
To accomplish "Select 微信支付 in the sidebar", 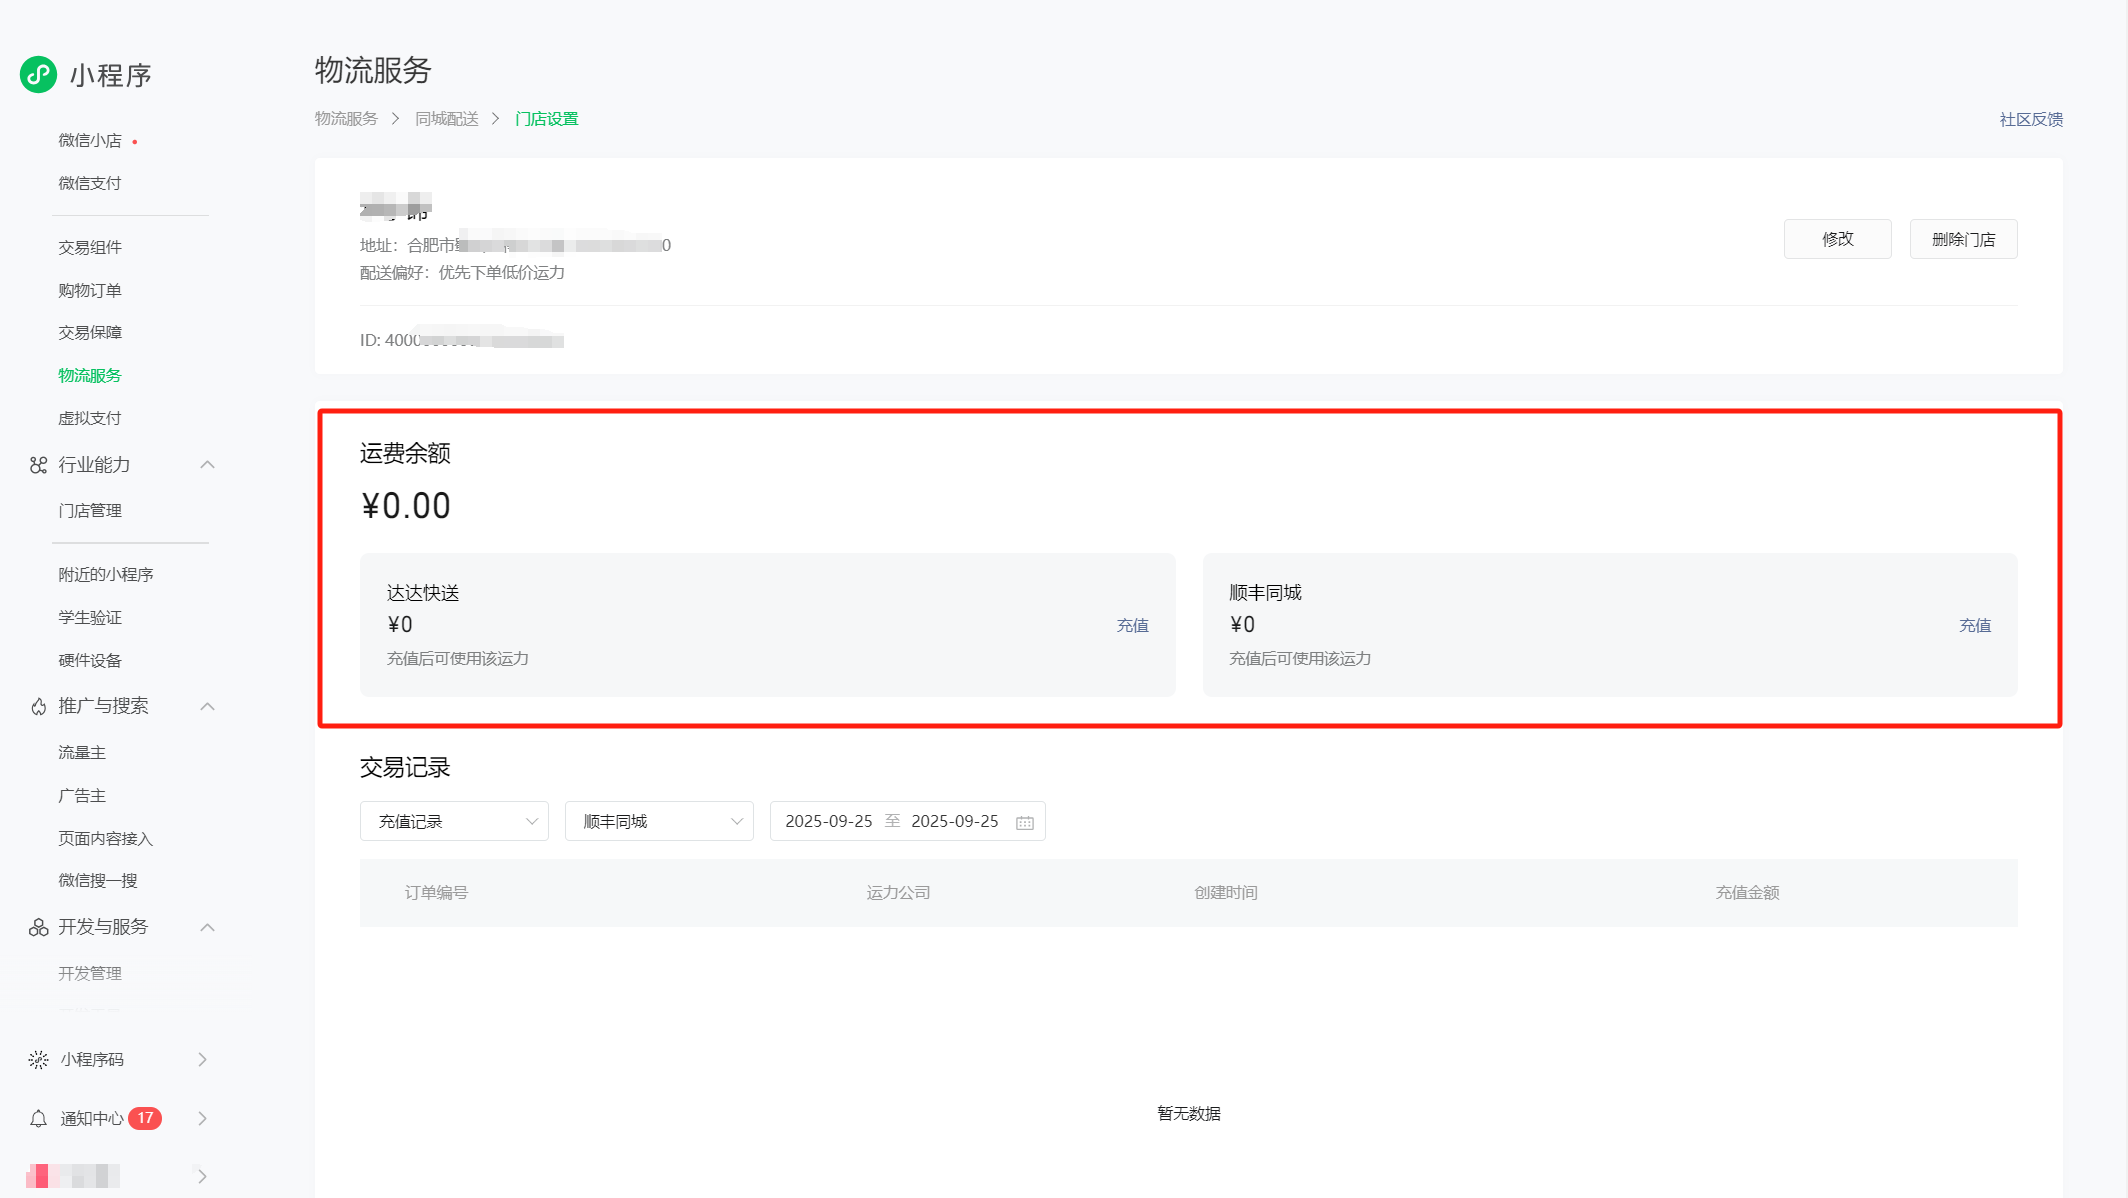I will coord(90,183).
